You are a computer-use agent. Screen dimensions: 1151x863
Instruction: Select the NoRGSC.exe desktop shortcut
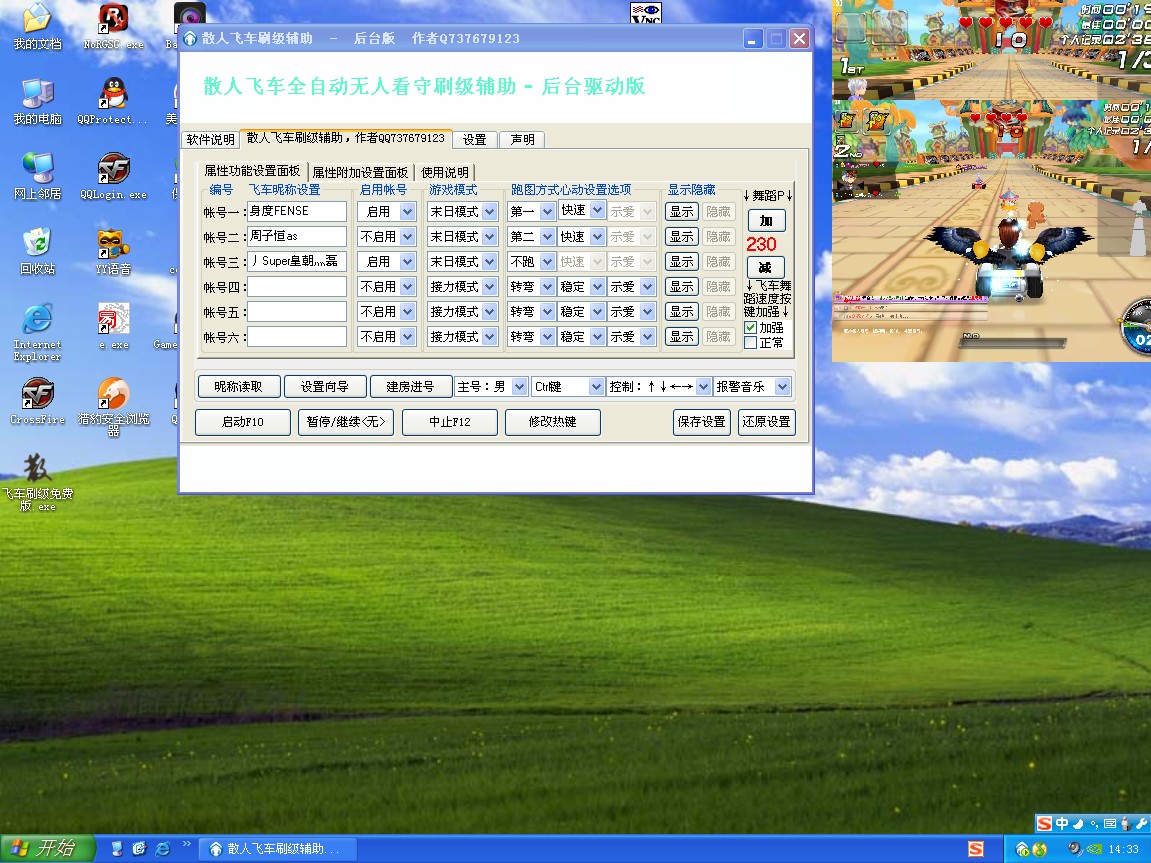113,26
